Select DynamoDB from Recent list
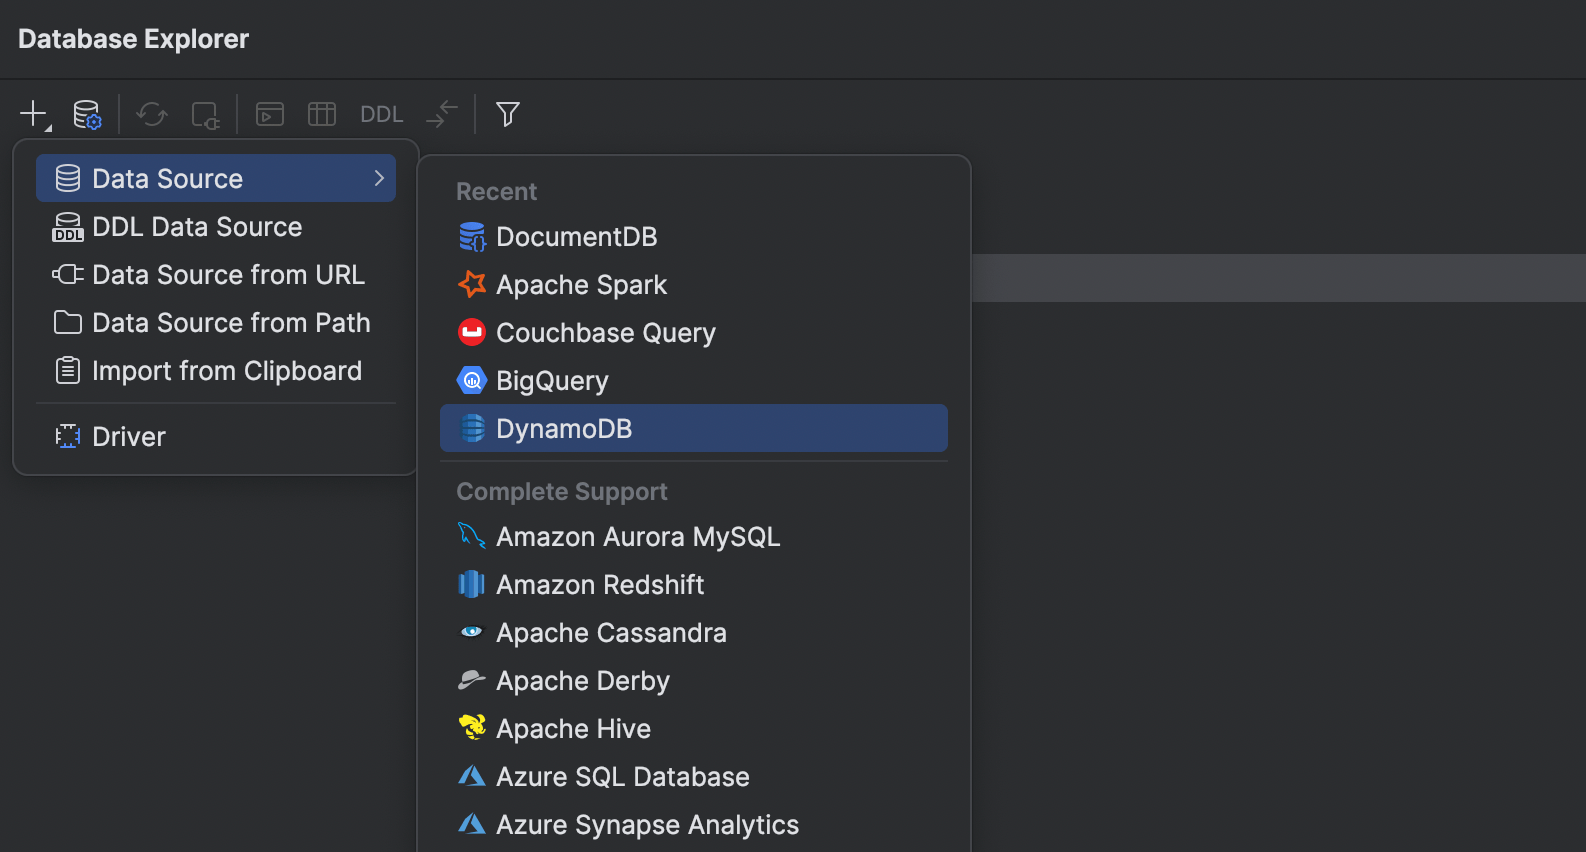This screenshot has width=1586, height=852. point(564,429)
